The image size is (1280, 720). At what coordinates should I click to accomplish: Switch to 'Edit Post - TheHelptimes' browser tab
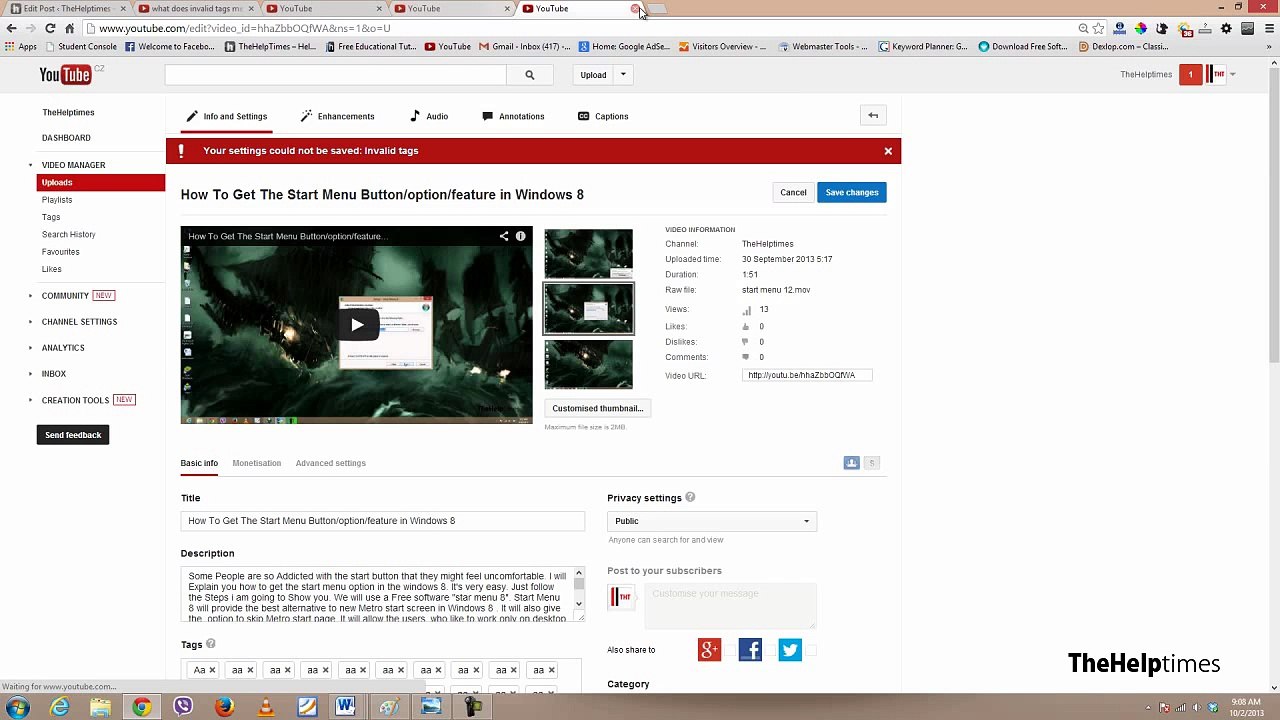pyautogui.click(x=66, y=9)
